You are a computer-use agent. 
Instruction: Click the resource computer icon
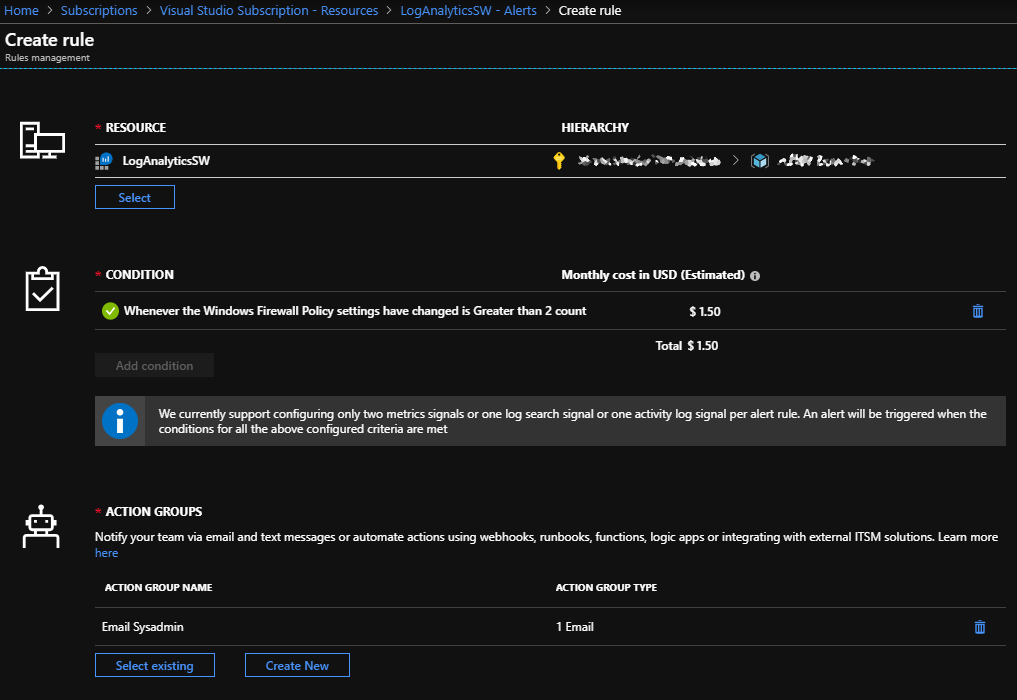(x=42, y=141)
